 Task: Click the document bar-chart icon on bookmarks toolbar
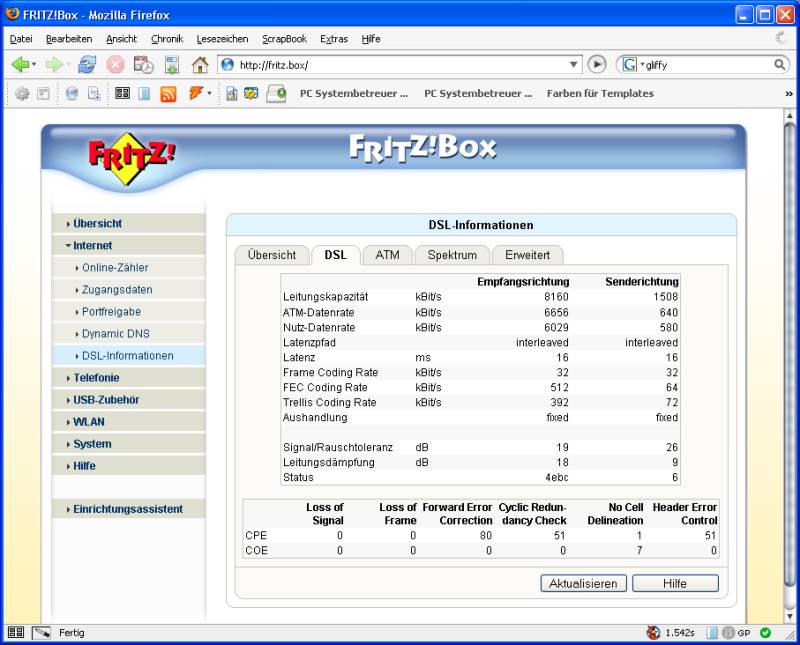pos(231,94)
